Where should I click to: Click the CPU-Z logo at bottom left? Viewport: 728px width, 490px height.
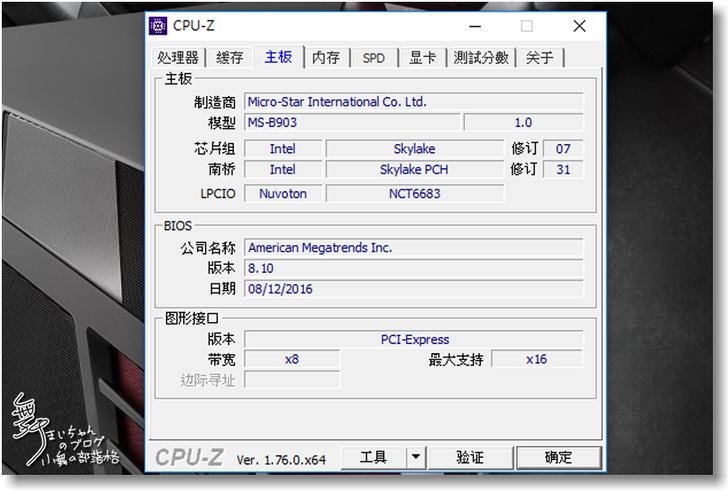point(189,457)
